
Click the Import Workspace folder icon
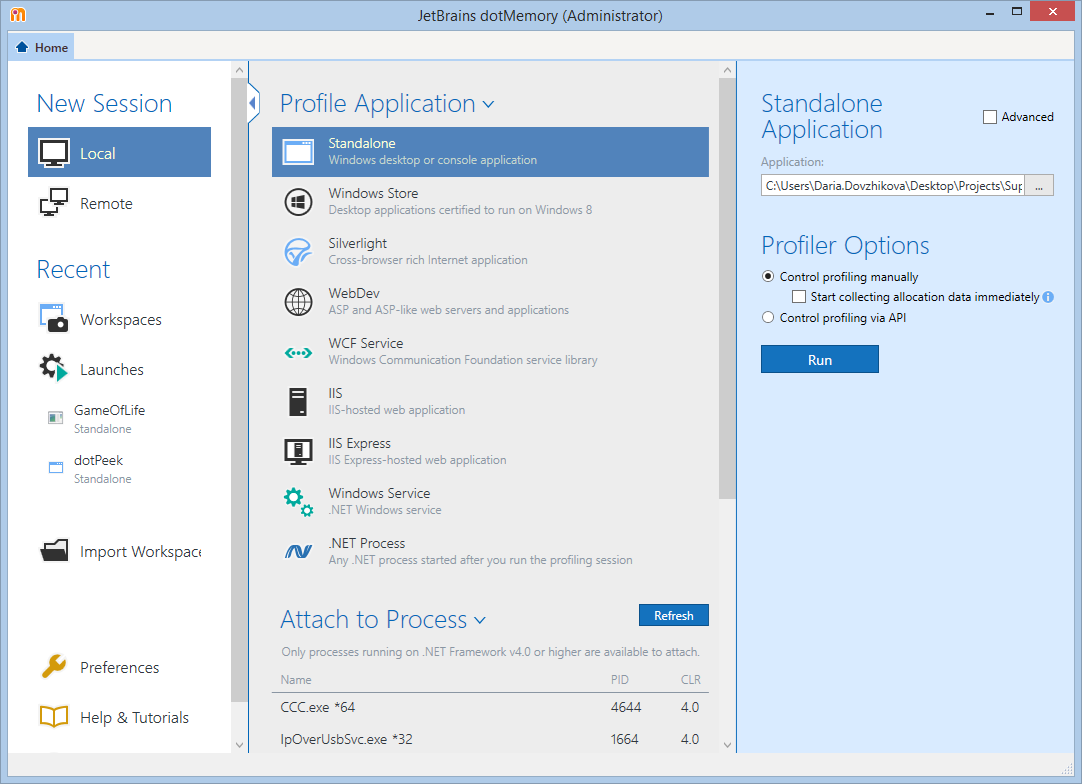tap(54, 551)
